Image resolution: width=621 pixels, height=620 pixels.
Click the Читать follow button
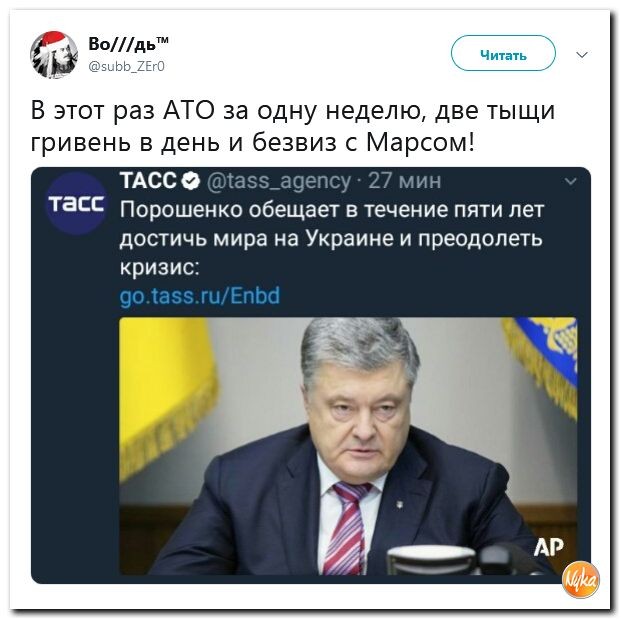click(x=503, y=53)
